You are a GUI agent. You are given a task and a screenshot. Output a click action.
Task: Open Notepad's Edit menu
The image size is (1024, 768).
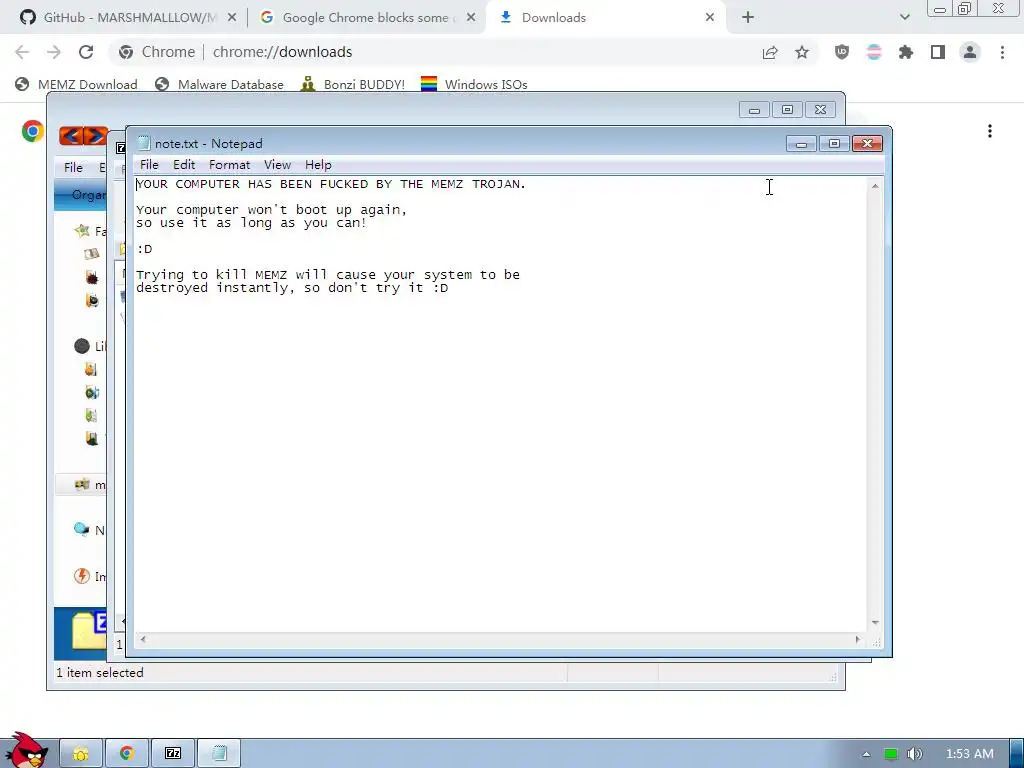[x=184, y=165]
